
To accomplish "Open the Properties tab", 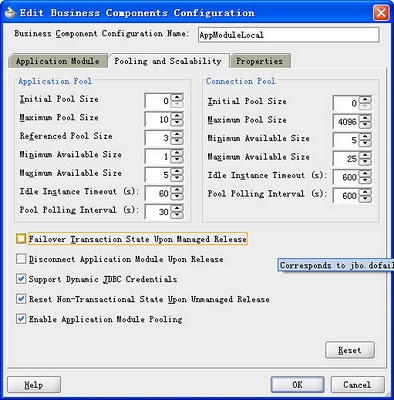I will [260, 61].
